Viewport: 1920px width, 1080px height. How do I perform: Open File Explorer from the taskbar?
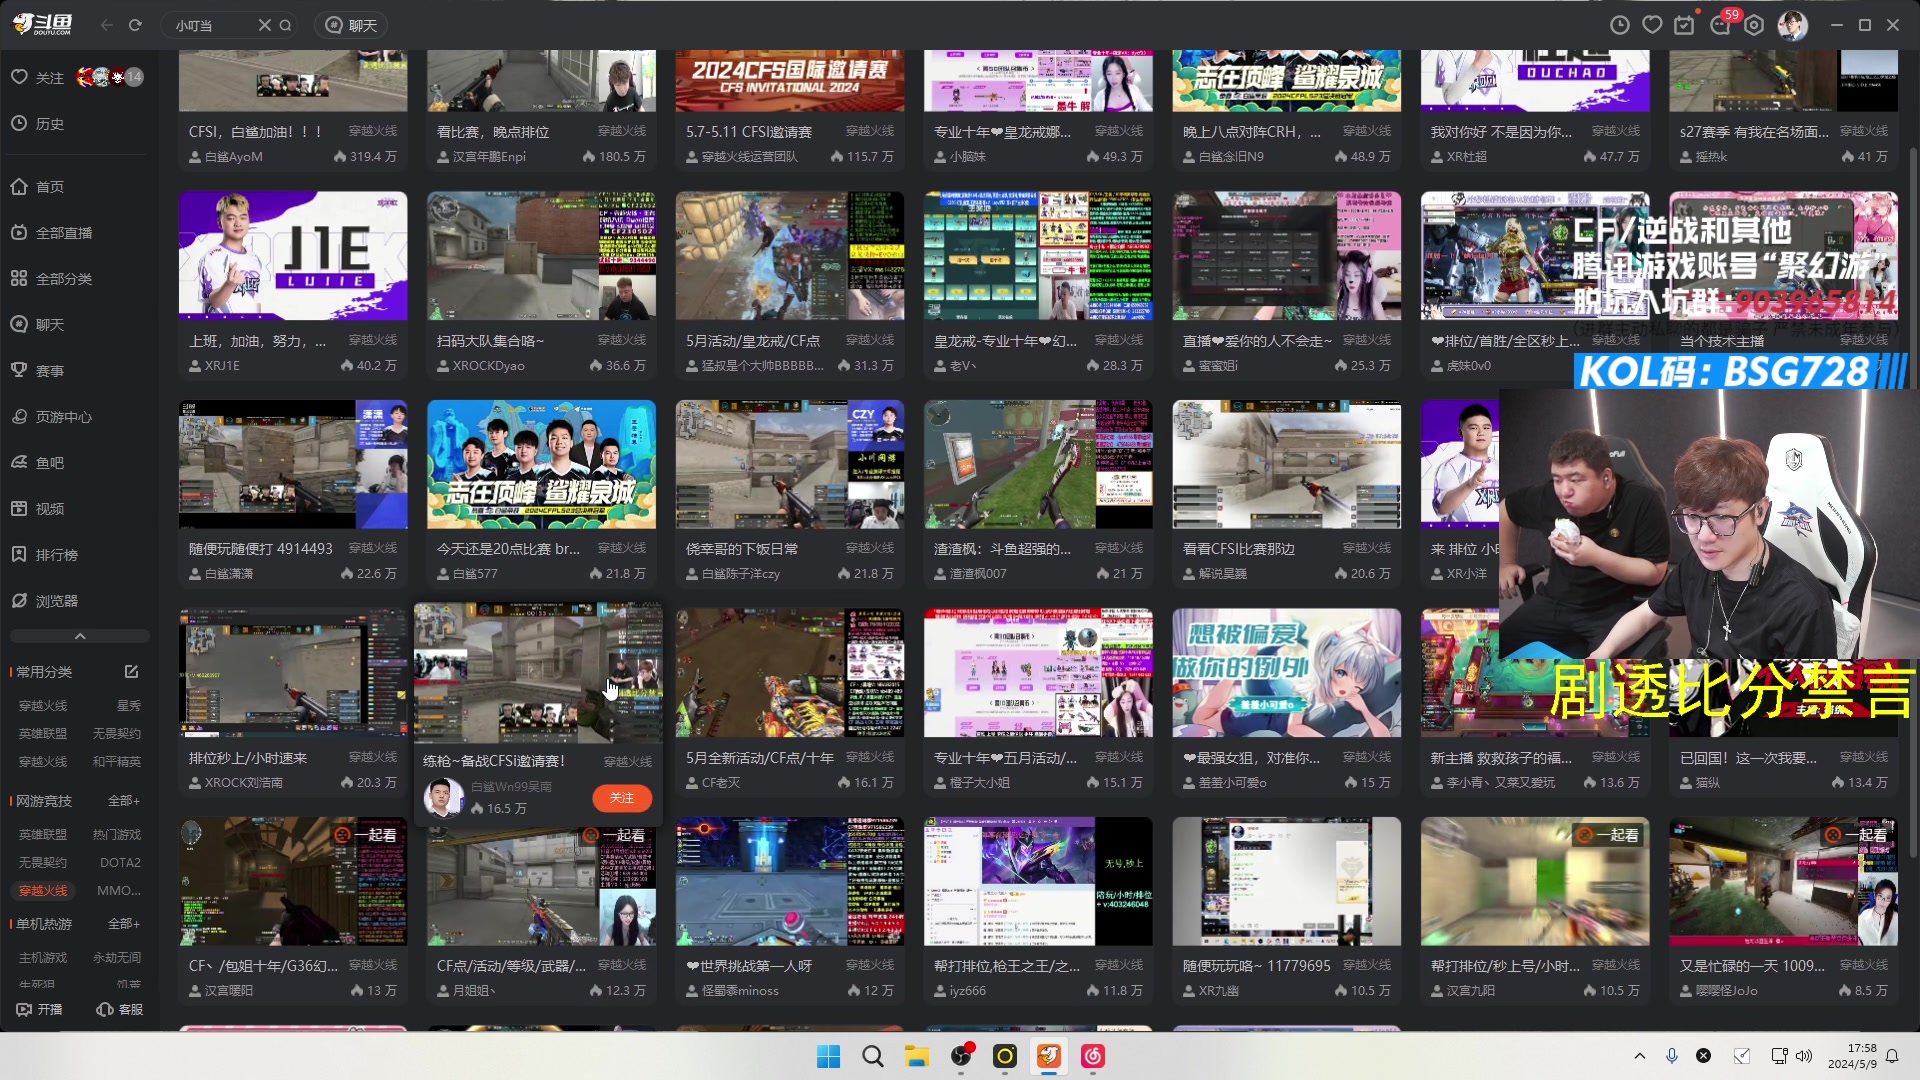click(x=916, y=1056)
